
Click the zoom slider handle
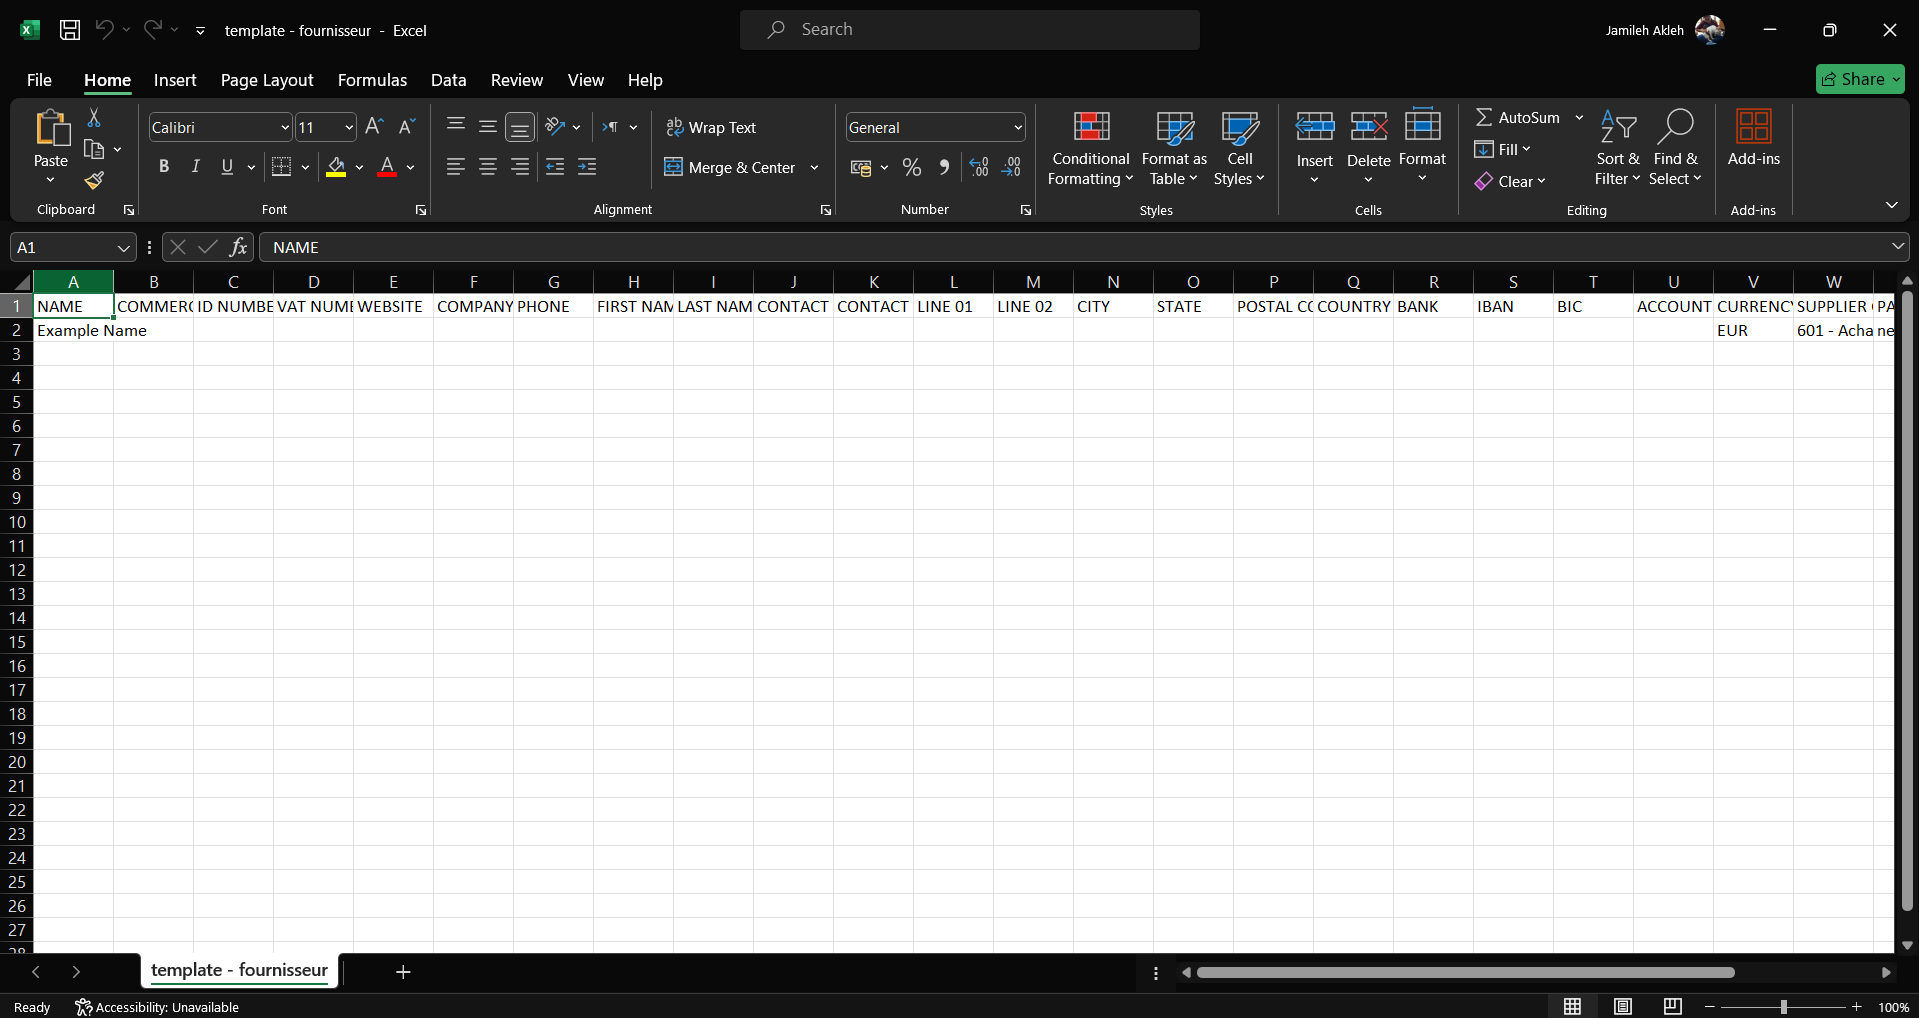tap(1783, 1007)
